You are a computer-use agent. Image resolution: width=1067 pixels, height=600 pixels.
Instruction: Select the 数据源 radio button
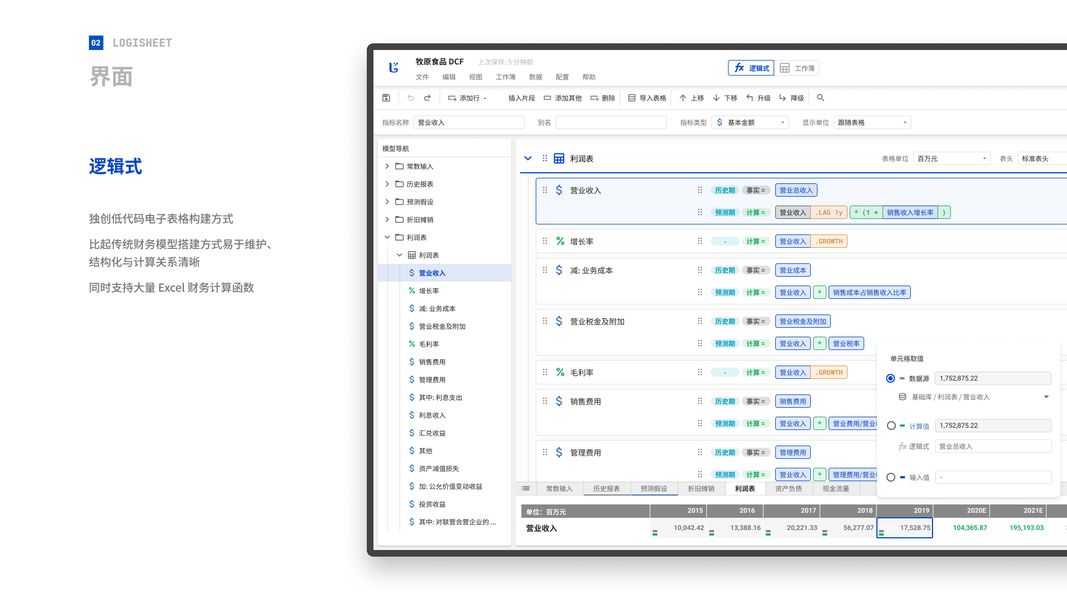(x=891, y=378)
